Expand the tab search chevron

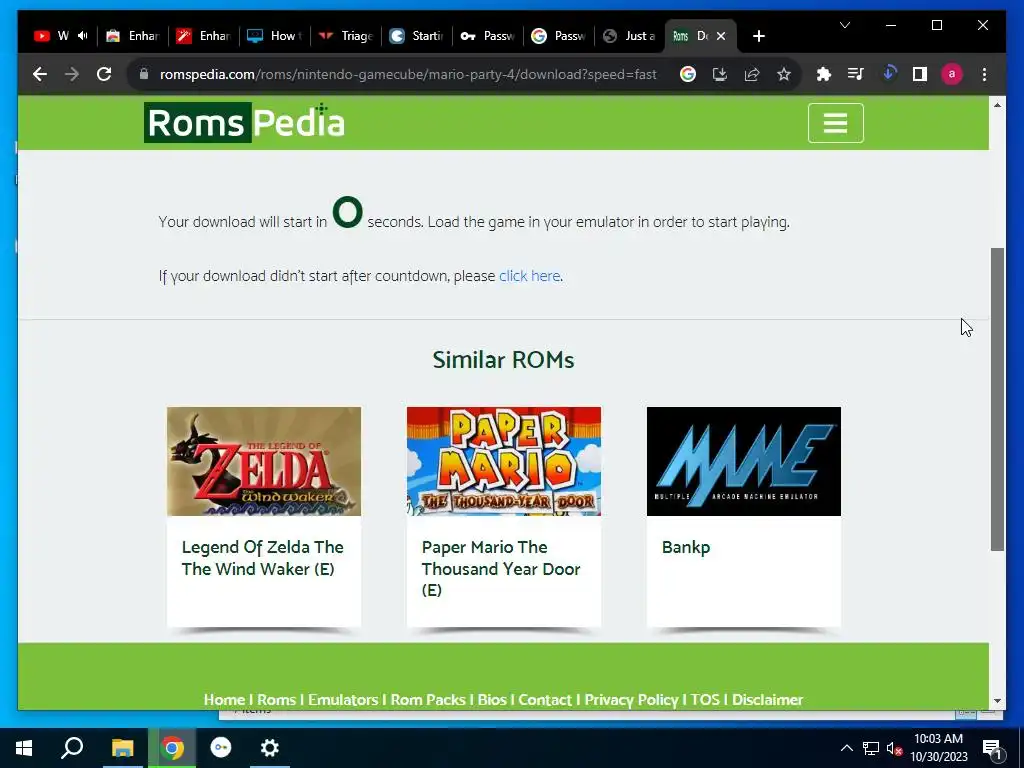844,25
